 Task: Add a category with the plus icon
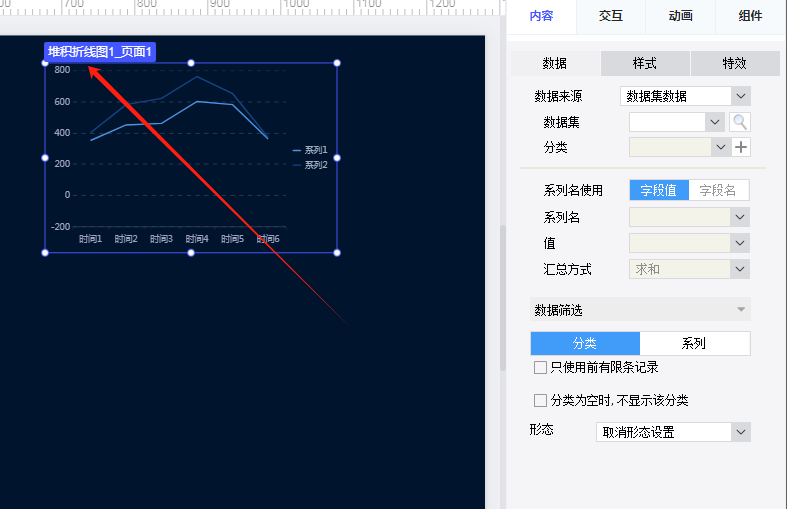[741, 147]
